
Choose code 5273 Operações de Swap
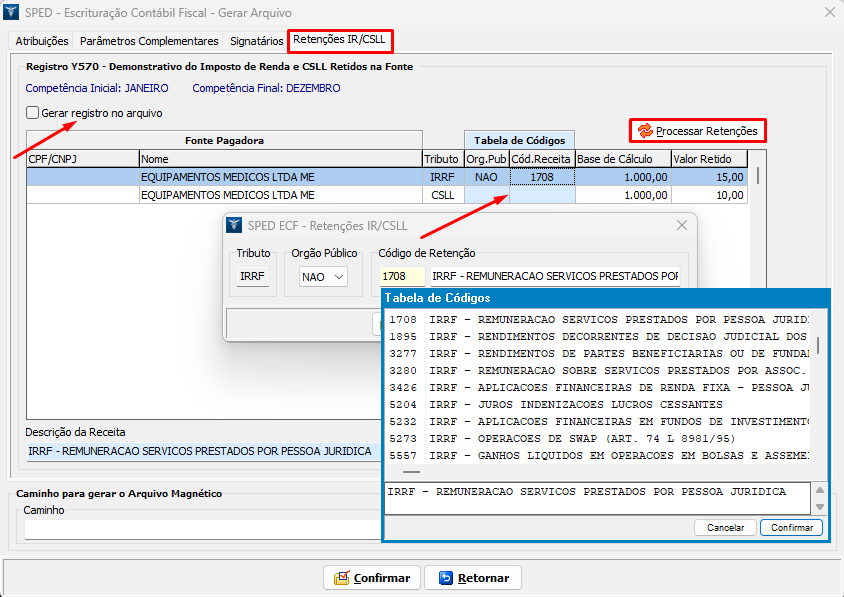[598, 439]
